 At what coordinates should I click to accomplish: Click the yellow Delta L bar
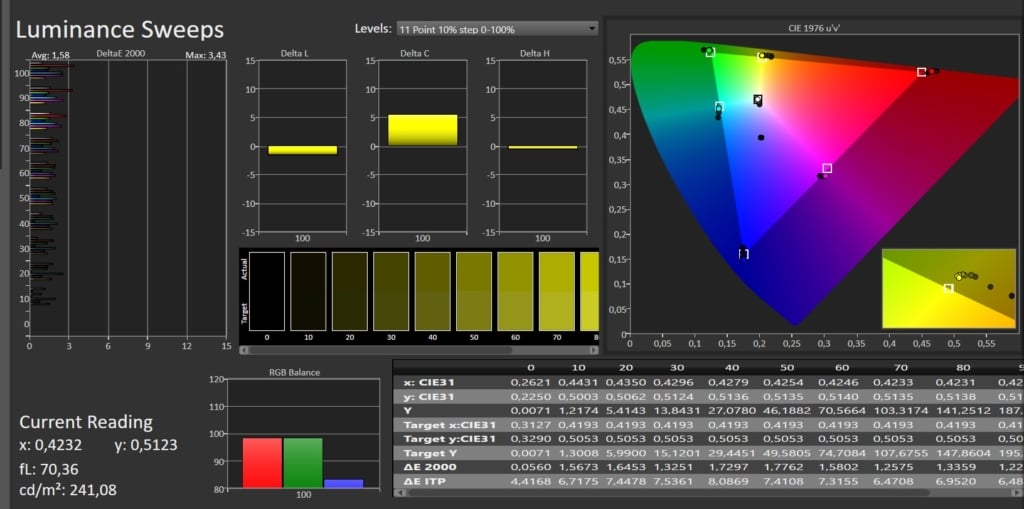pos(302,150)
